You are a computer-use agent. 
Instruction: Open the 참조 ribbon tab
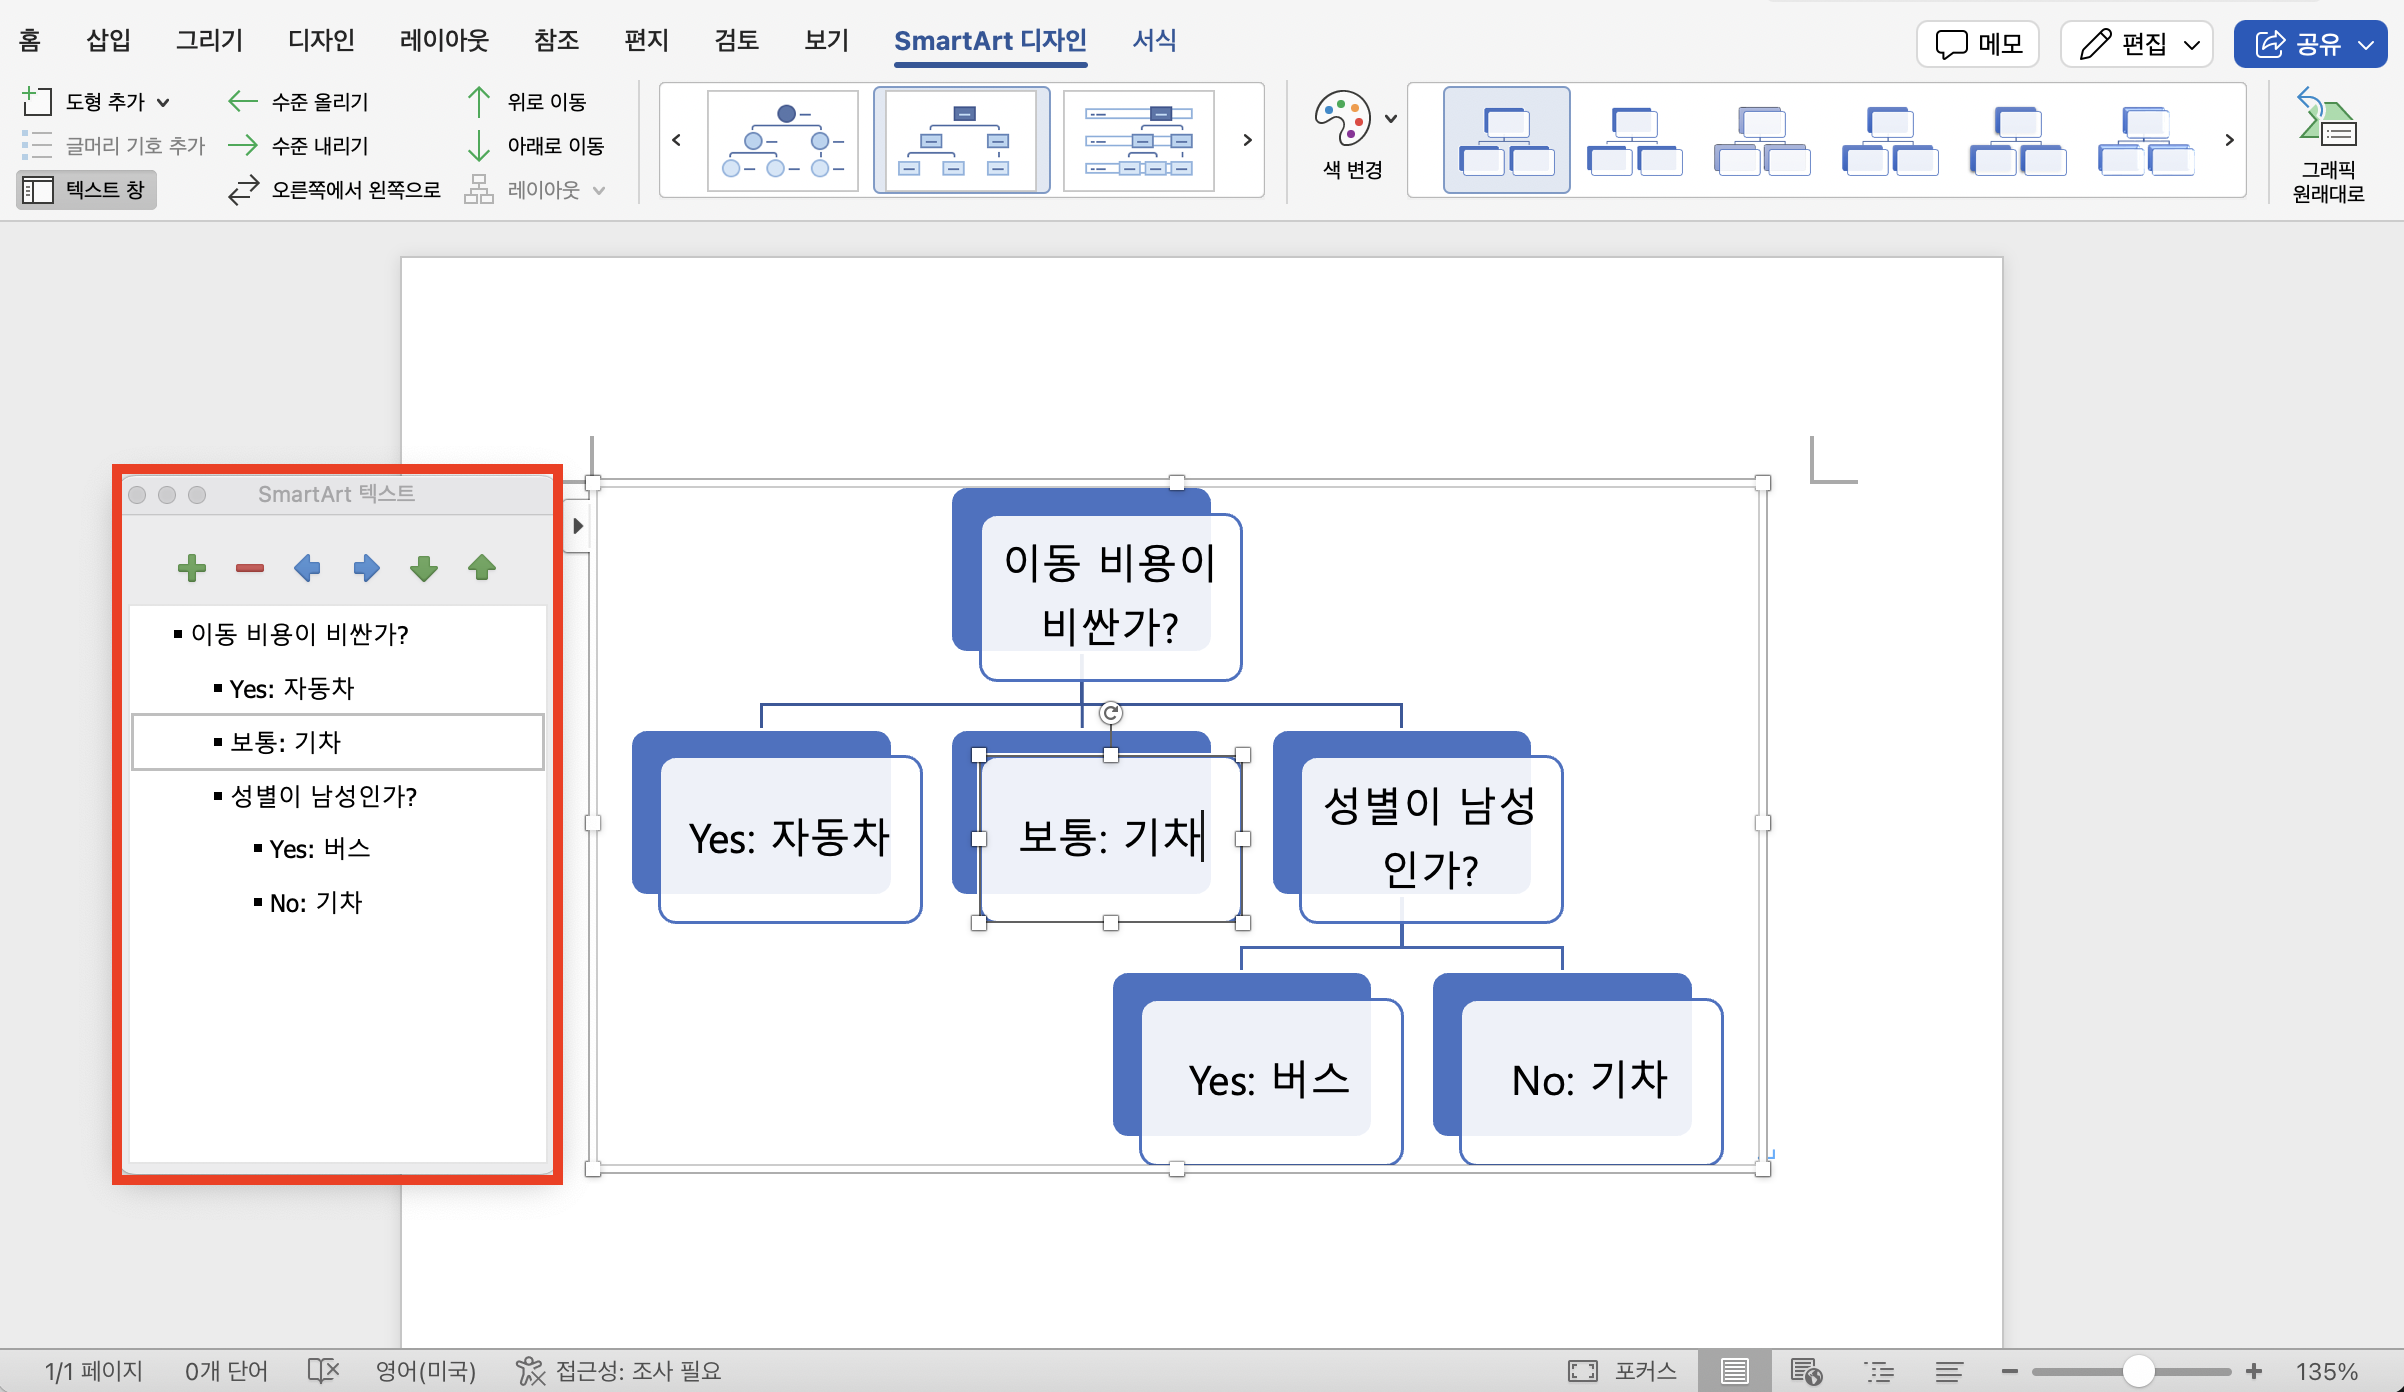click(x=556, y=41)
